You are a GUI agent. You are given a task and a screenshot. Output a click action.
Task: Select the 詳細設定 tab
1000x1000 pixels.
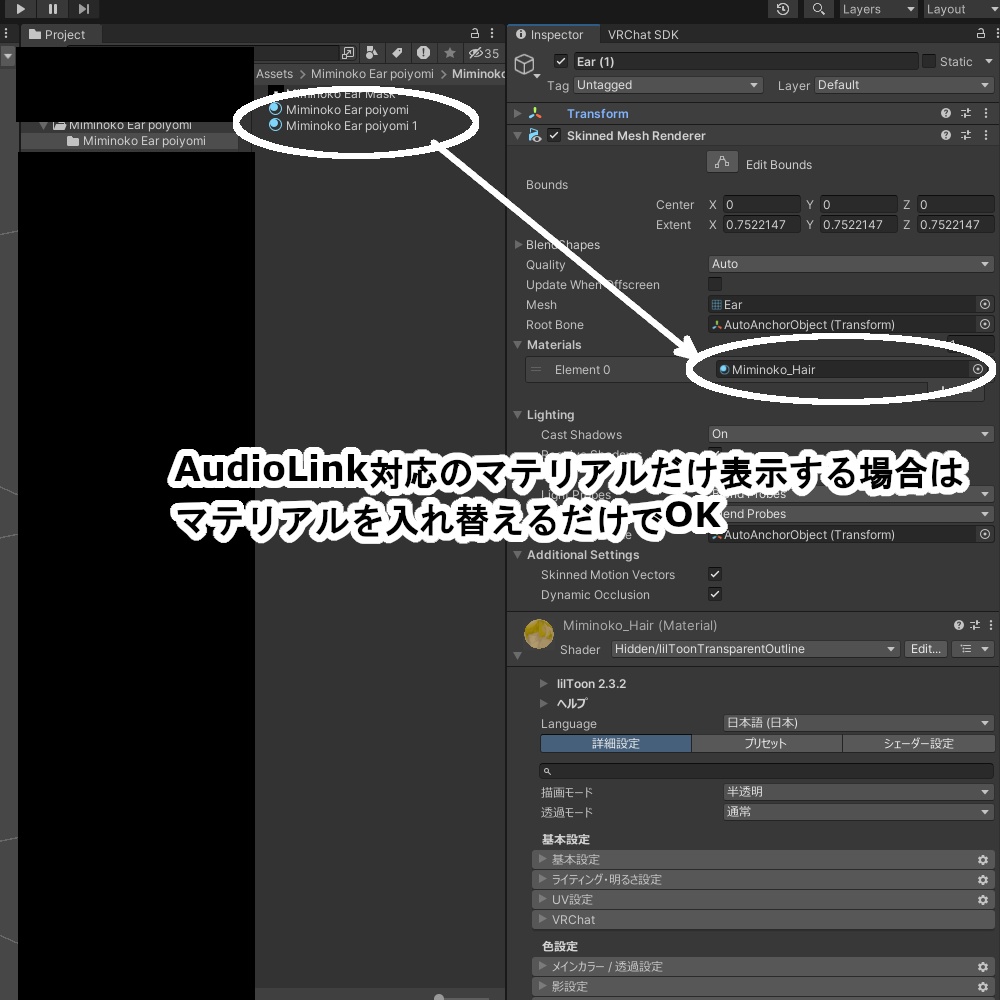616,744
